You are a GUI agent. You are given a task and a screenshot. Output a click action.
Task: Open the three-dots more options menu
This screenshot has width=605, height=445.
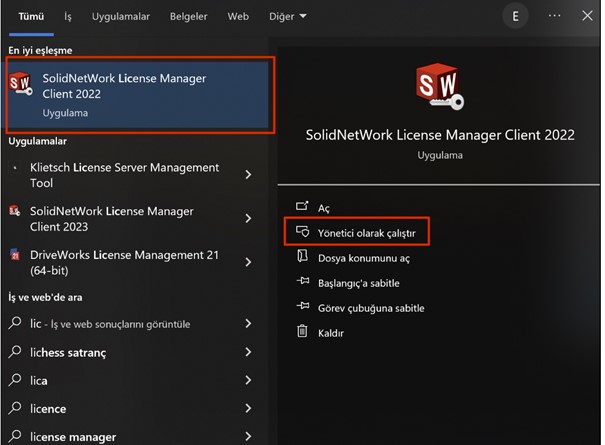pyautogui.click(x=554, y=16)
